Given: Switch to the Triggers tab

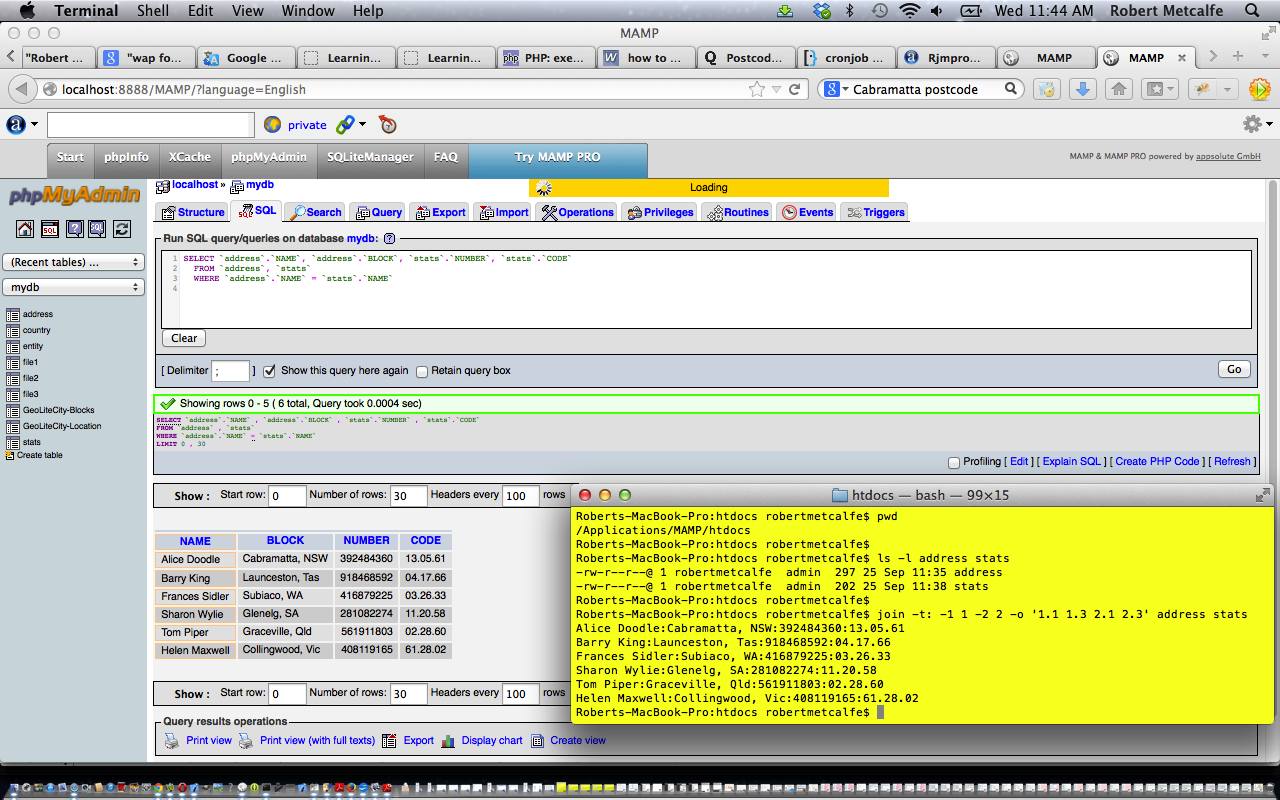Looking at the screenshot, I should [x=876, y=212].
